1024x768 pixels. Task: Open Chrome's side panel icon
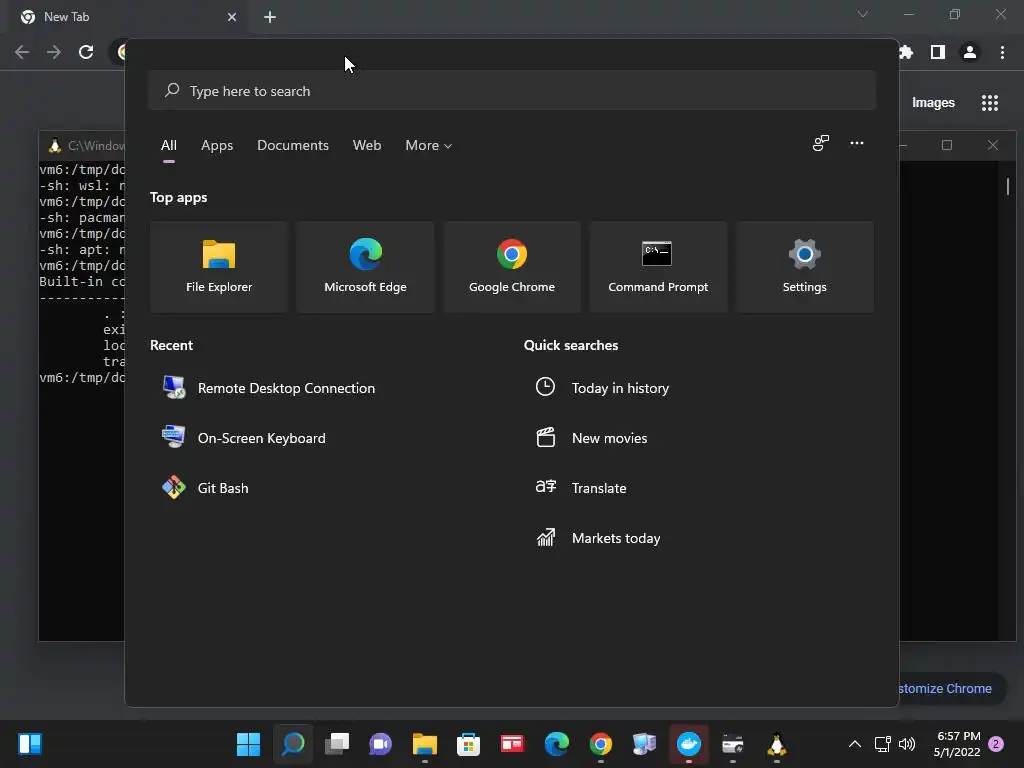(938, 52)
